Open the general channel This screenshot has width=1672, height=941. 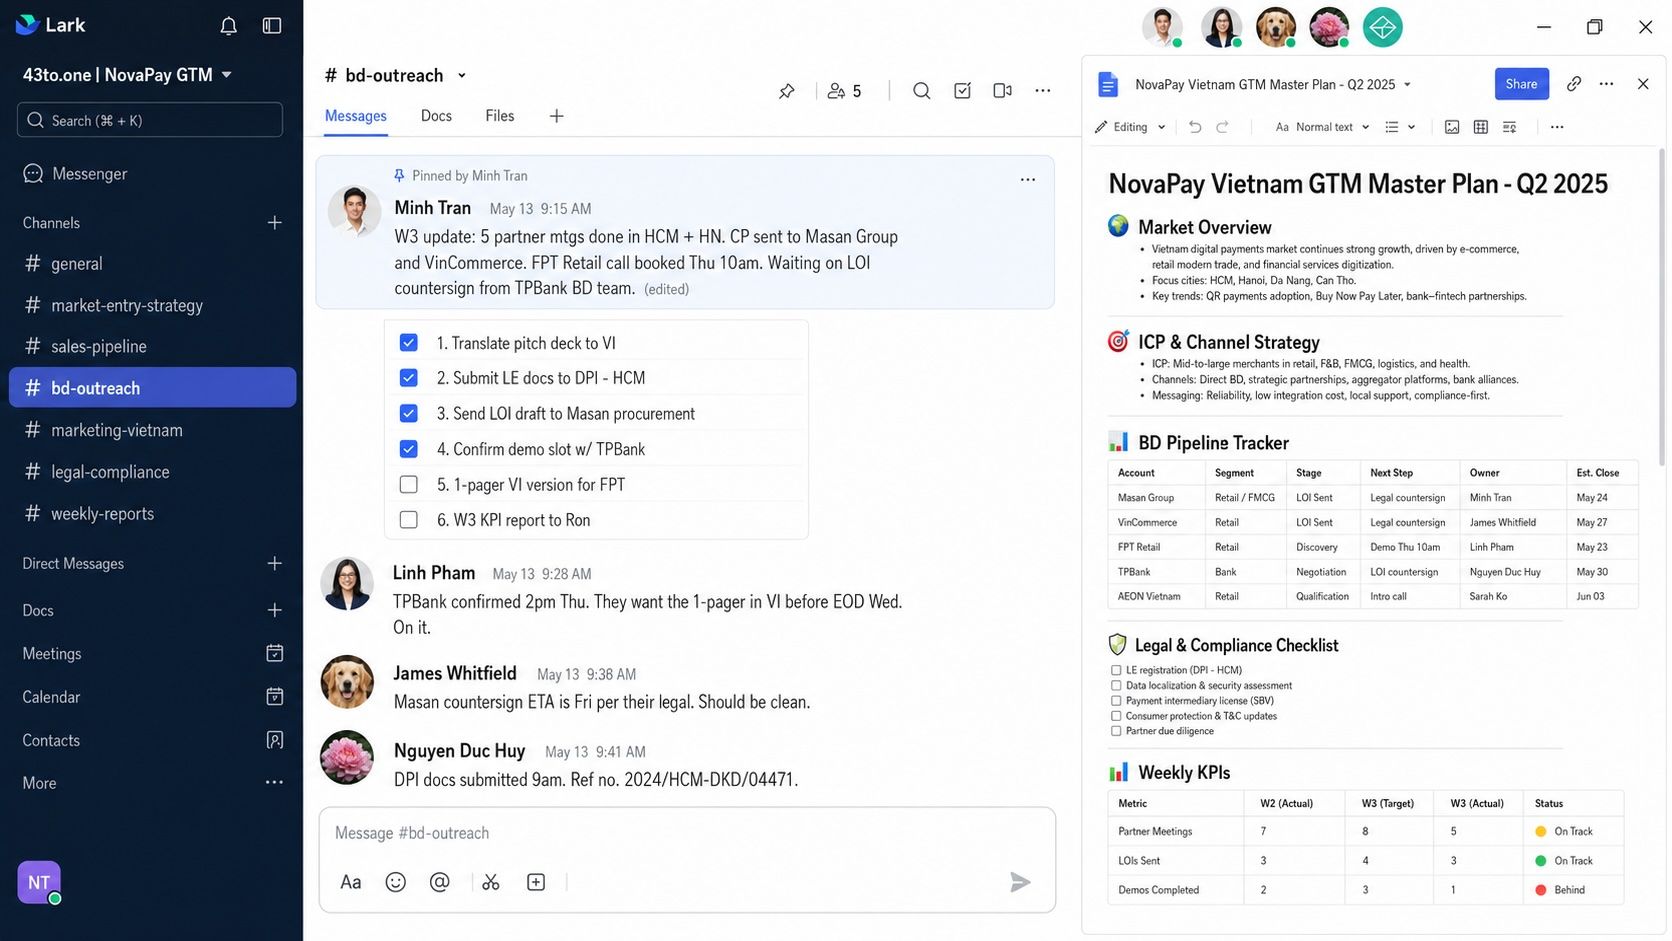[153, 264]
